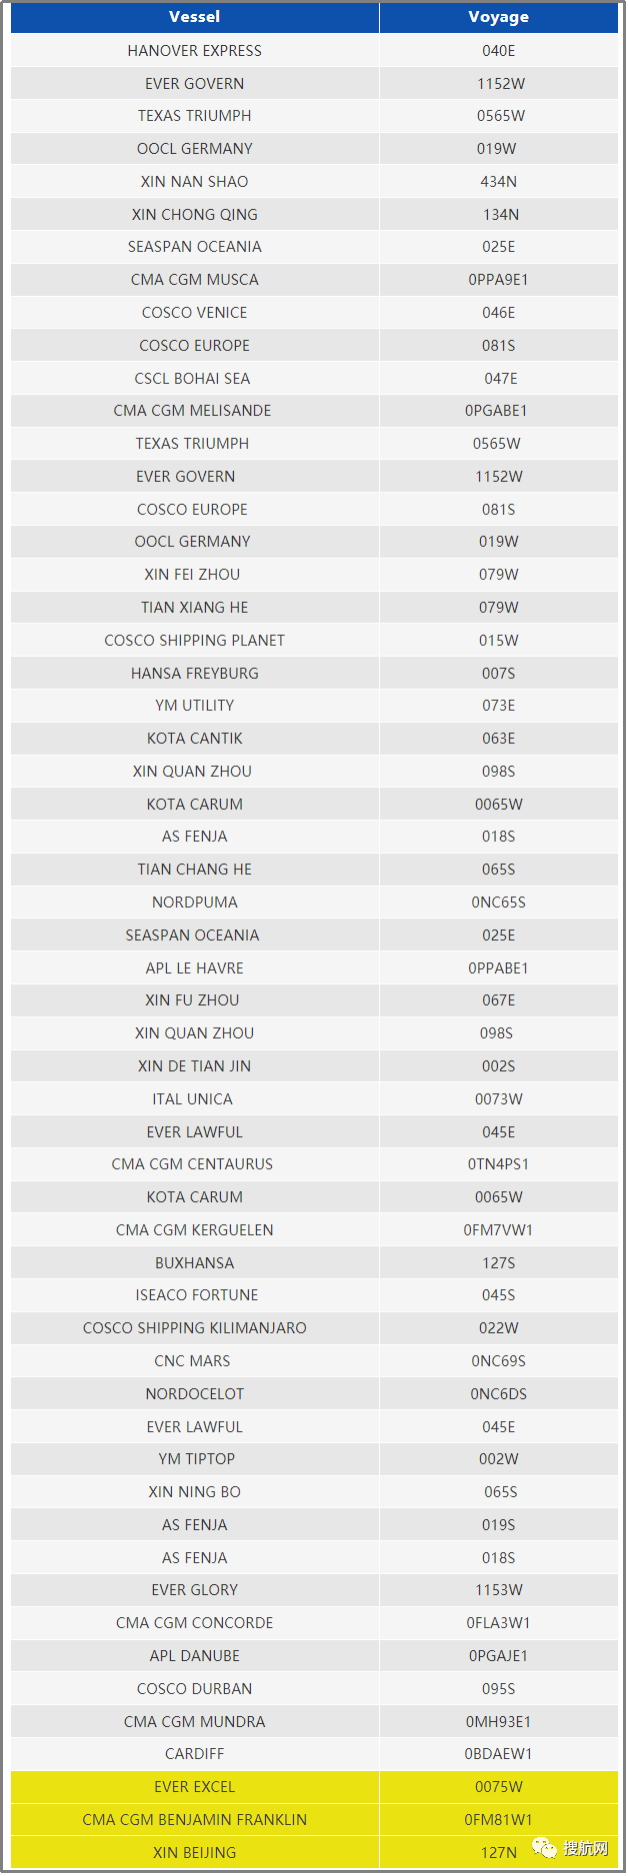Screen dimensions: 628x1876
Task: Select the HANOVER EXPRESS vessel cell
Action: 195,51
